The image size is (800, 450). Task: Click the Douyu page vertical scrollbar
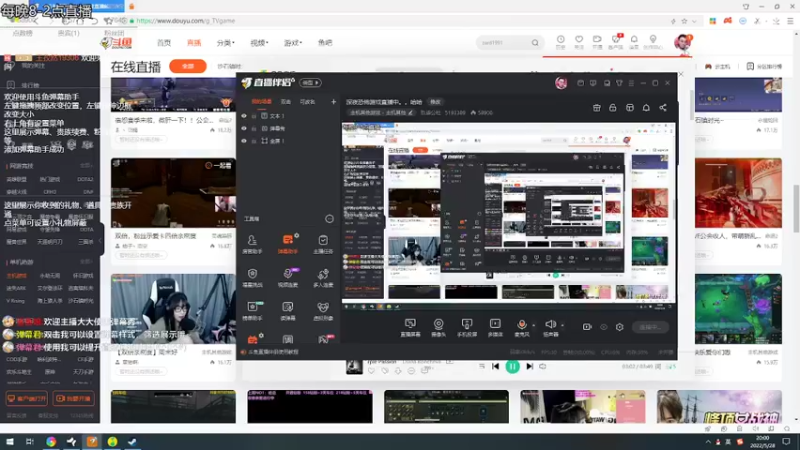(x=796, y=209)
